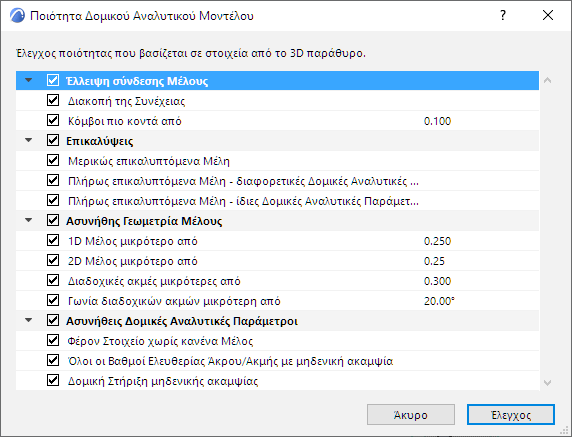Edit the 0.300 consecutive edges value
The width and height of the screenshot is (572, 437).
(x=437, y=281)
